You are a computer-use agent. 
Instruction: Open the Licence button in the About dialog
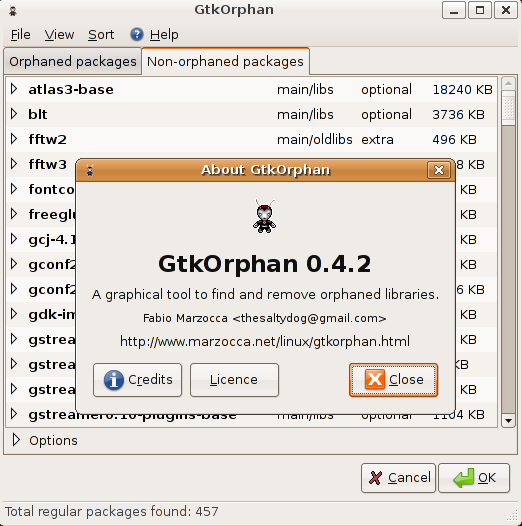coord(234,380)
